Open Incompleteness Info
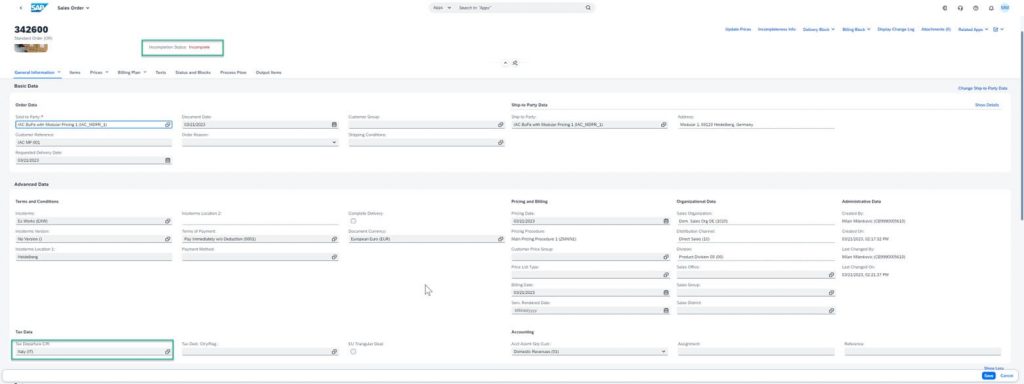Viewport: 1024px width, 384px height. click(776, 29)
